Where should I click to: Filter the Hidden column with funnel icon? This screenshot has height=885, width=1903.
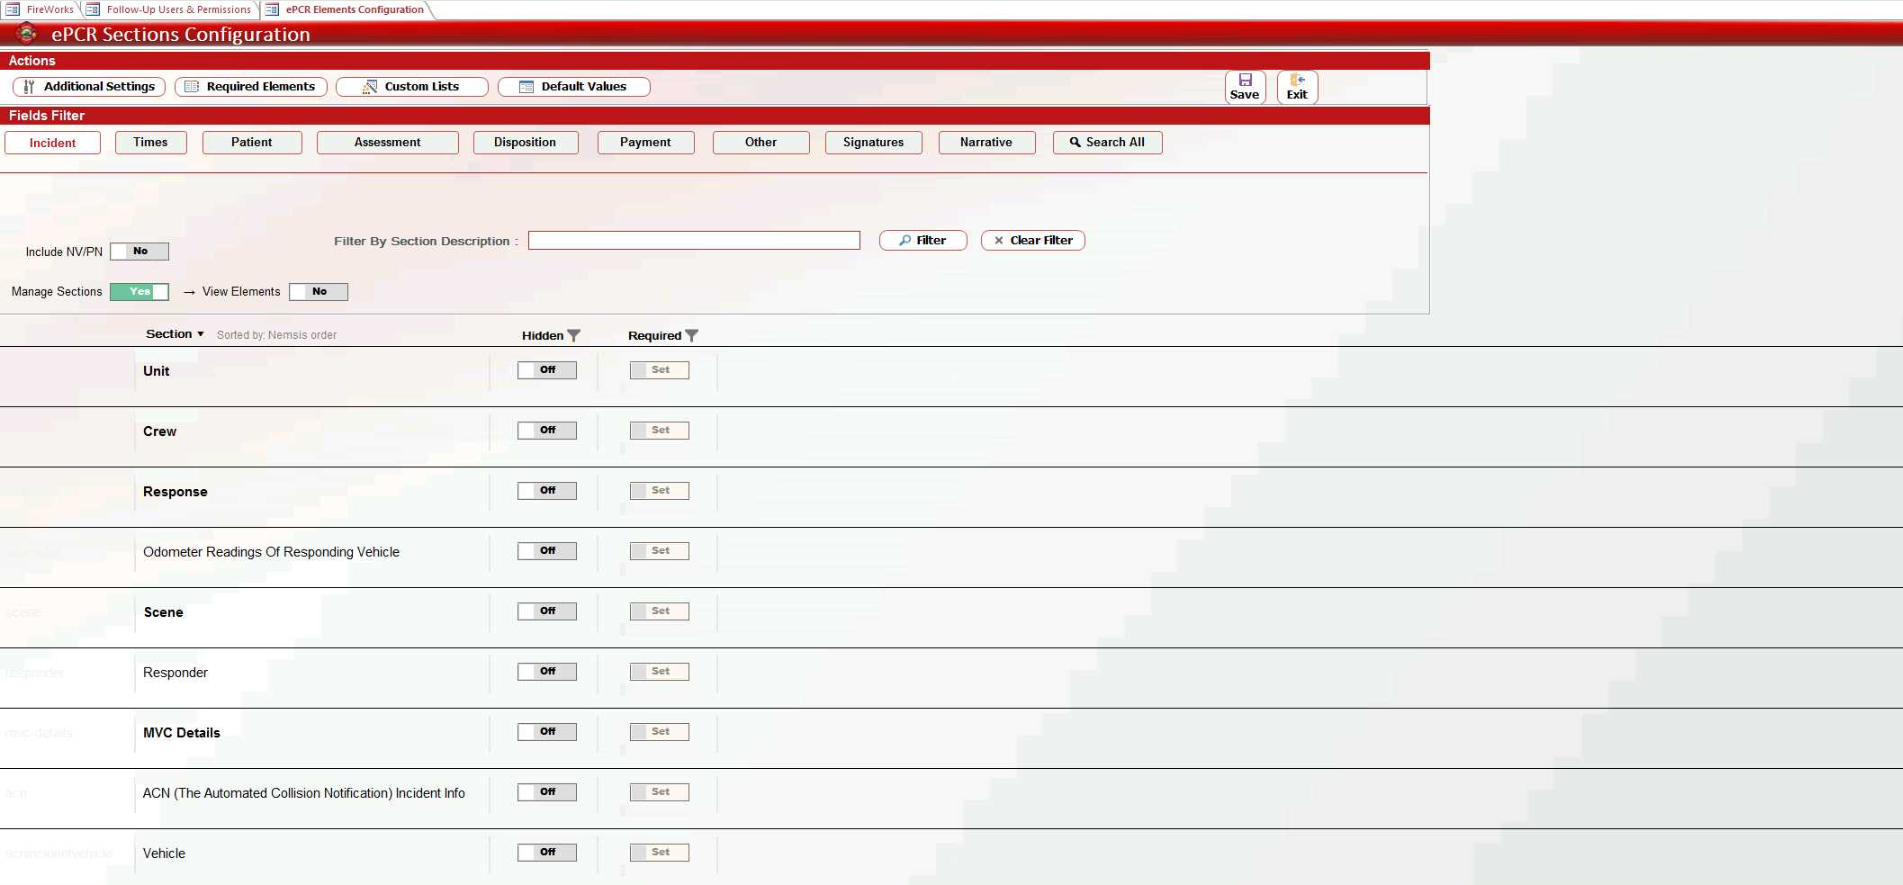pyautogui.click(x=574, y=336)
